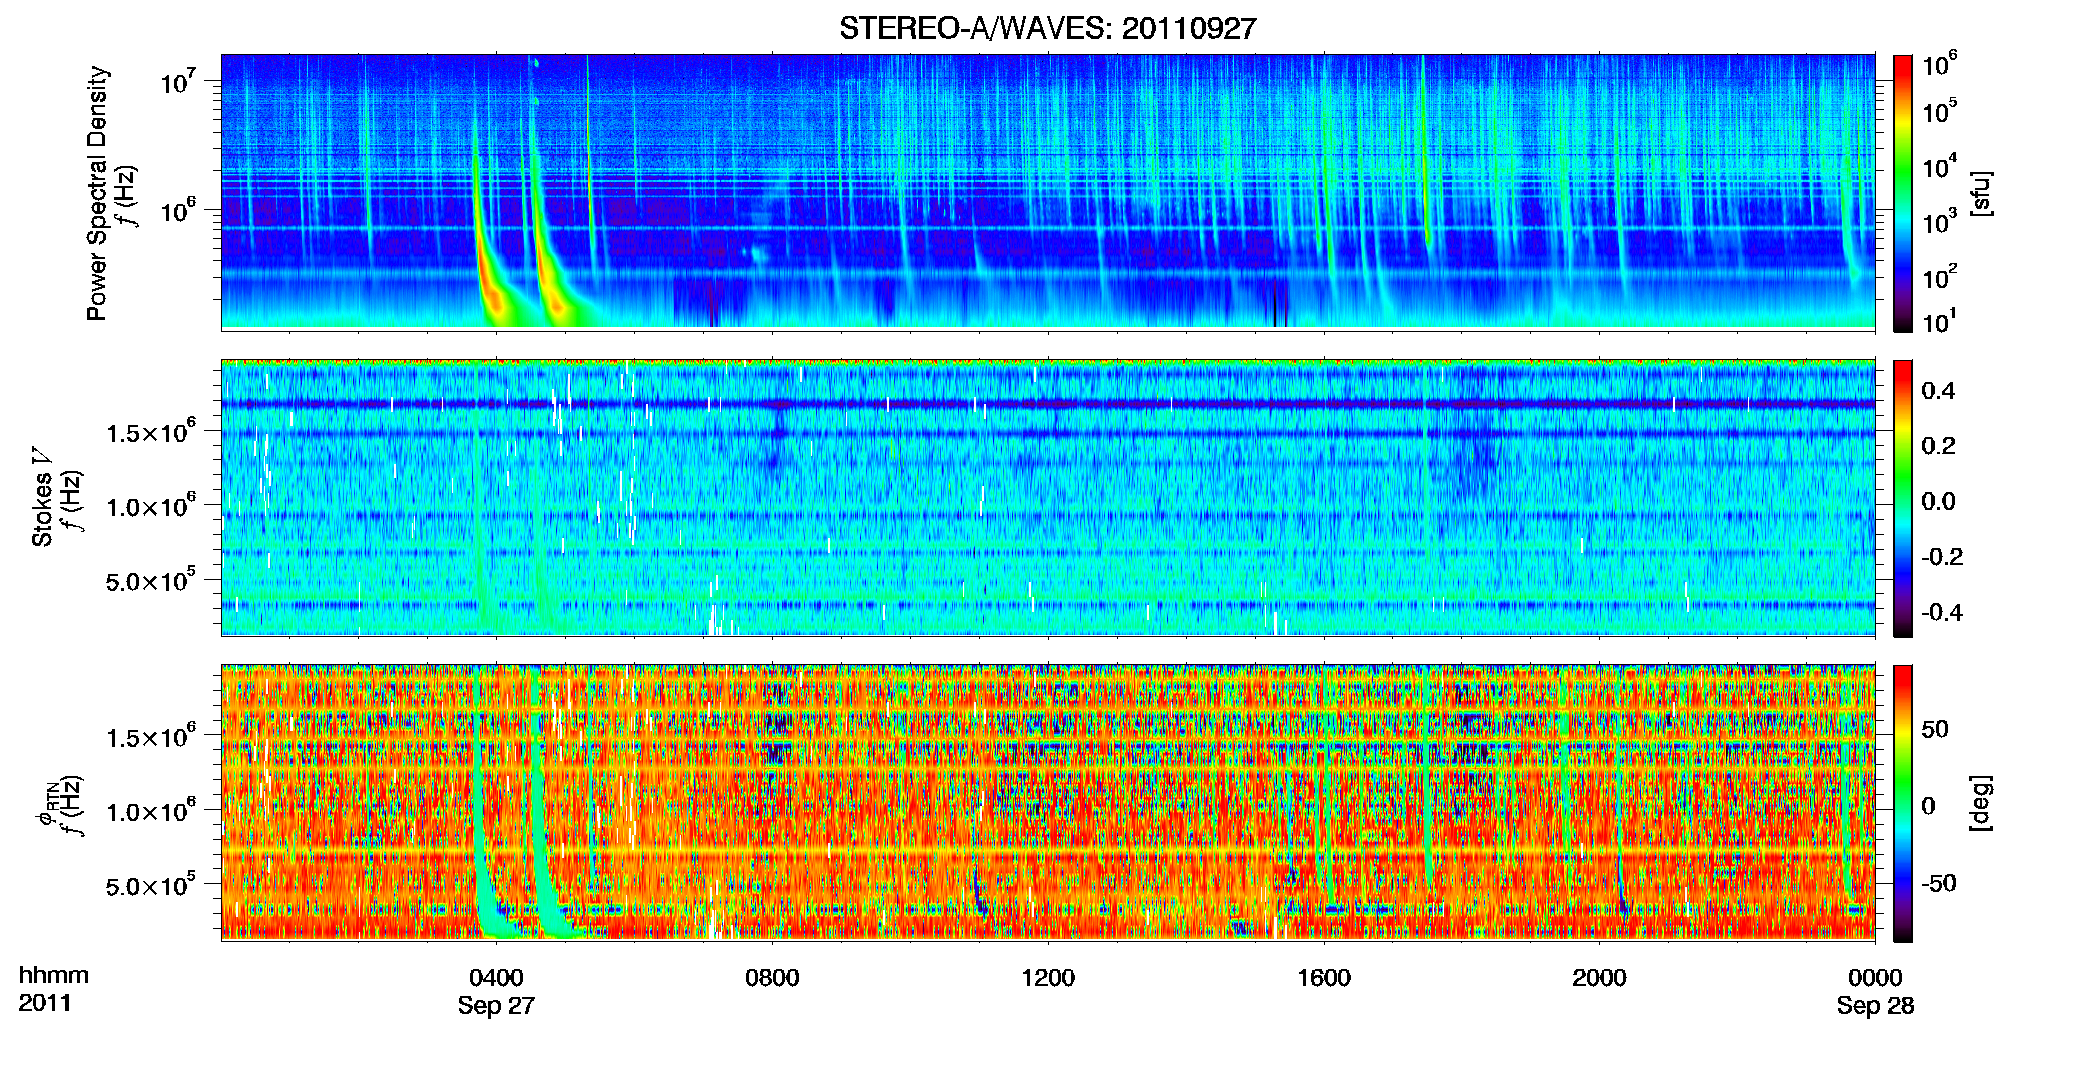
Task: Click the 10^7 tick label on top panel
Action: [x=178, y=80]
